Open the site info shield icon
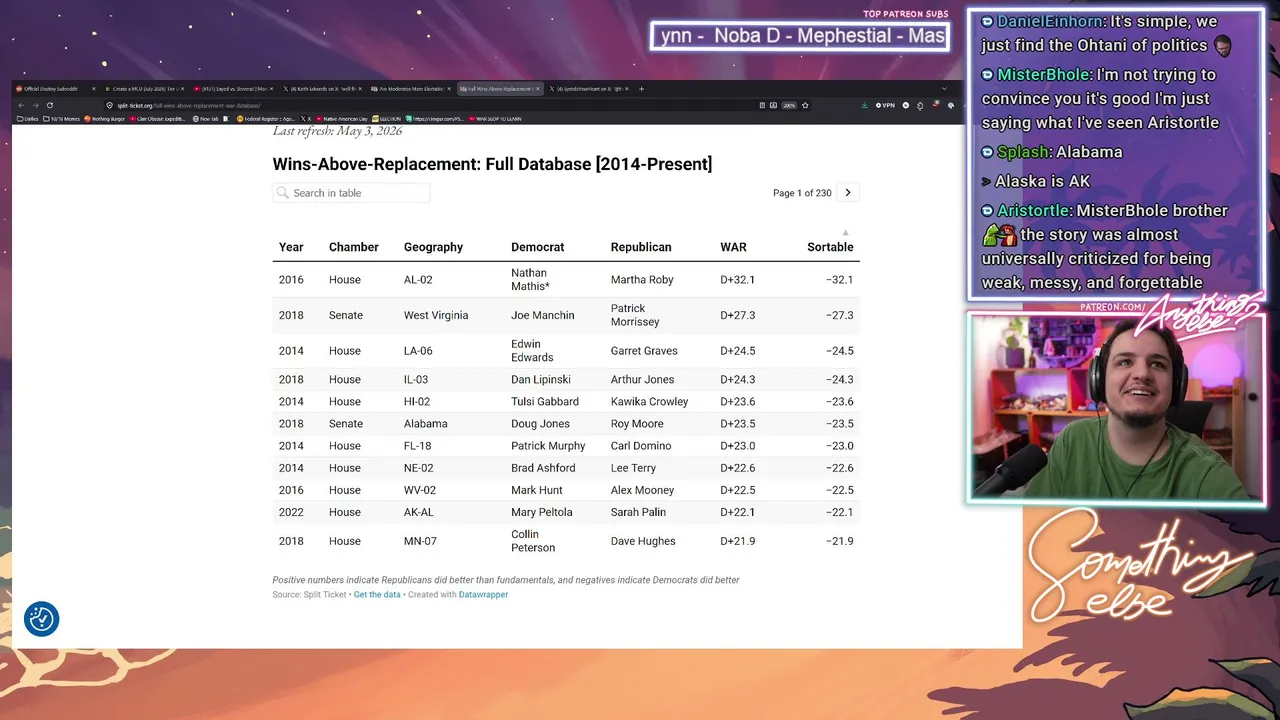Image resolution: width=1280 pixels, height=720 pixels. tap(109, 105)
